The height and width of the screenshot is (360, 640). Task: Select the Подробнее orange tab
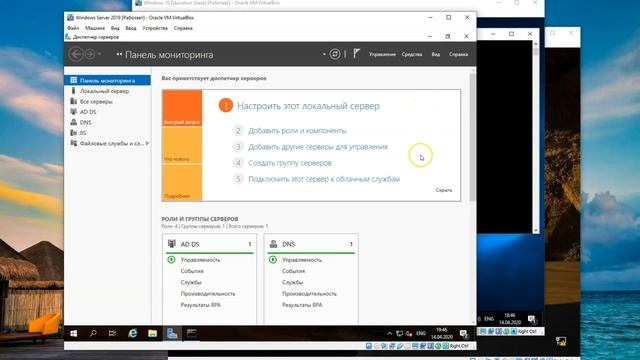click(182, 182)
